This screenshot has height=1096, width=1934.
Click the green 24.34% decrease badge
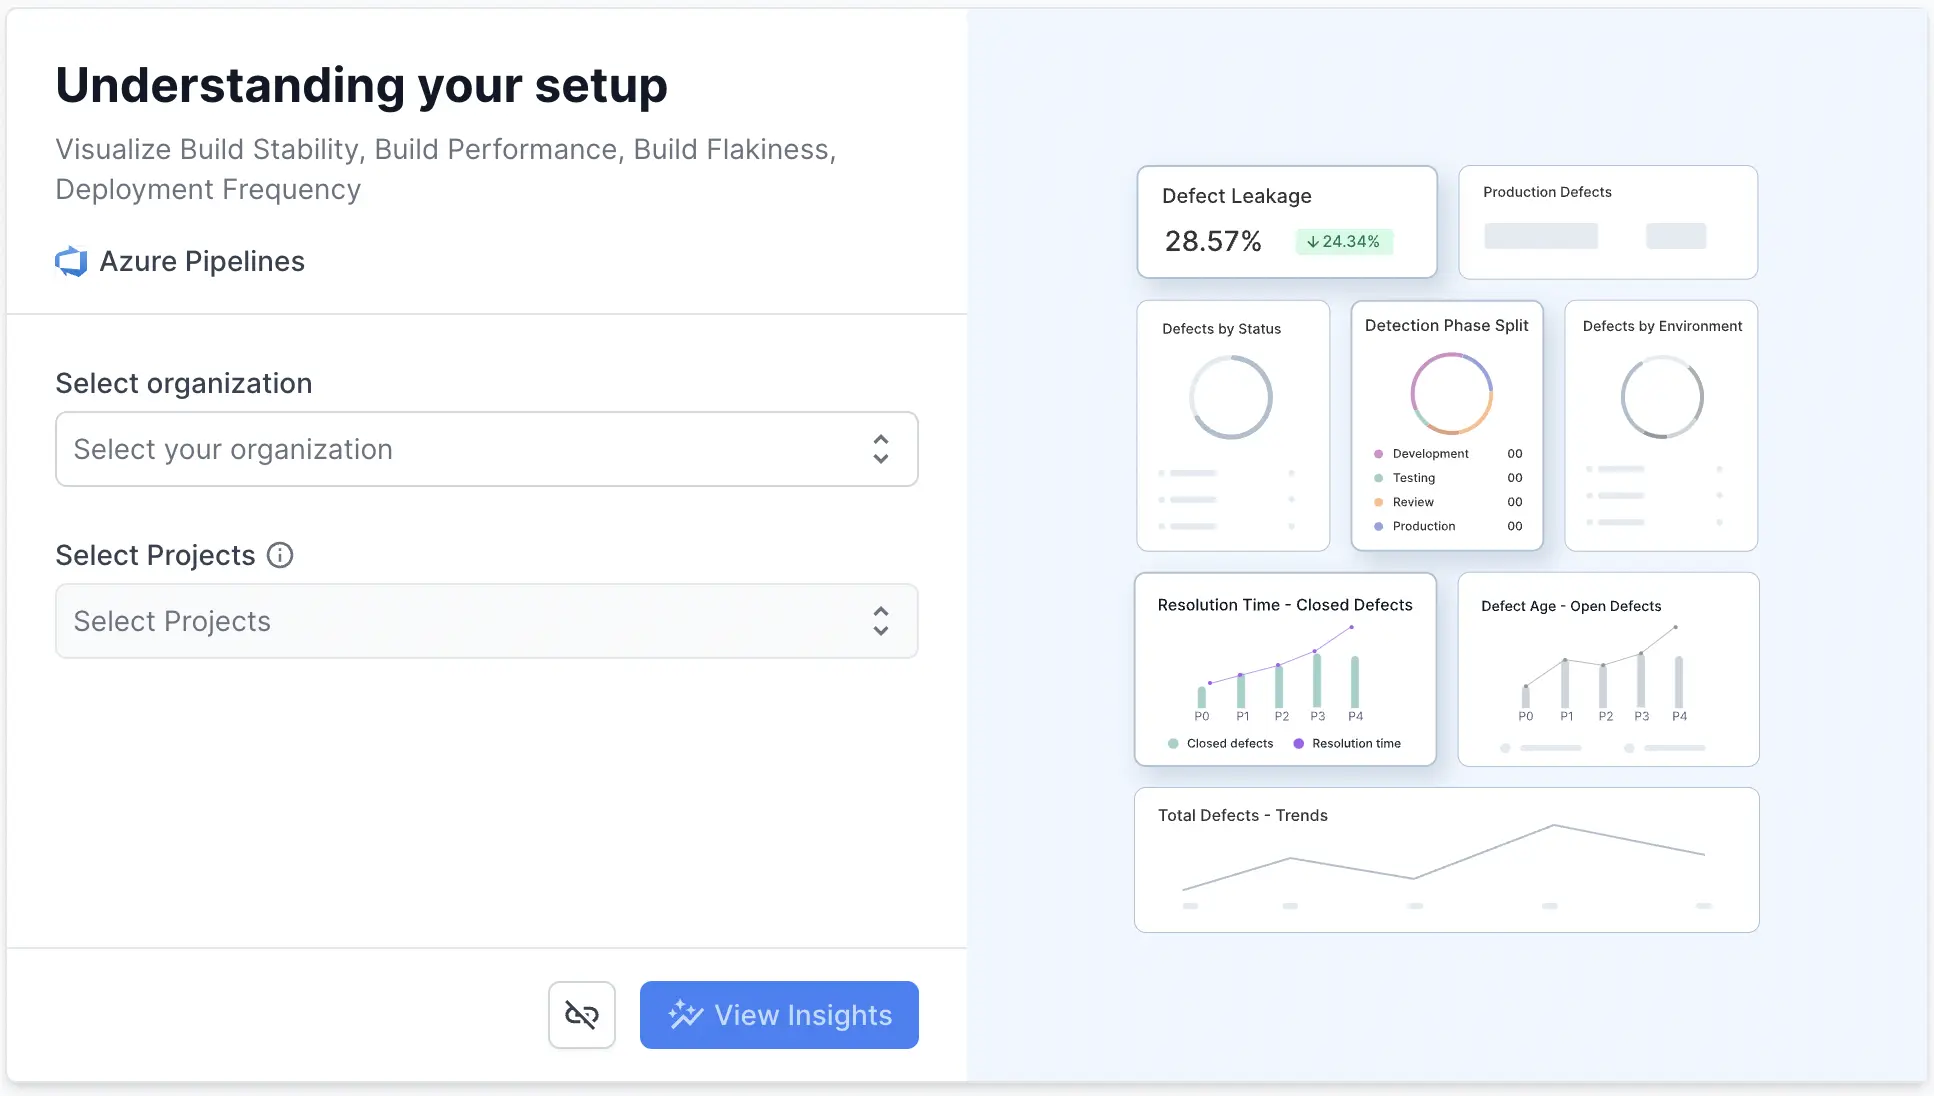[x=1343, y=242]
